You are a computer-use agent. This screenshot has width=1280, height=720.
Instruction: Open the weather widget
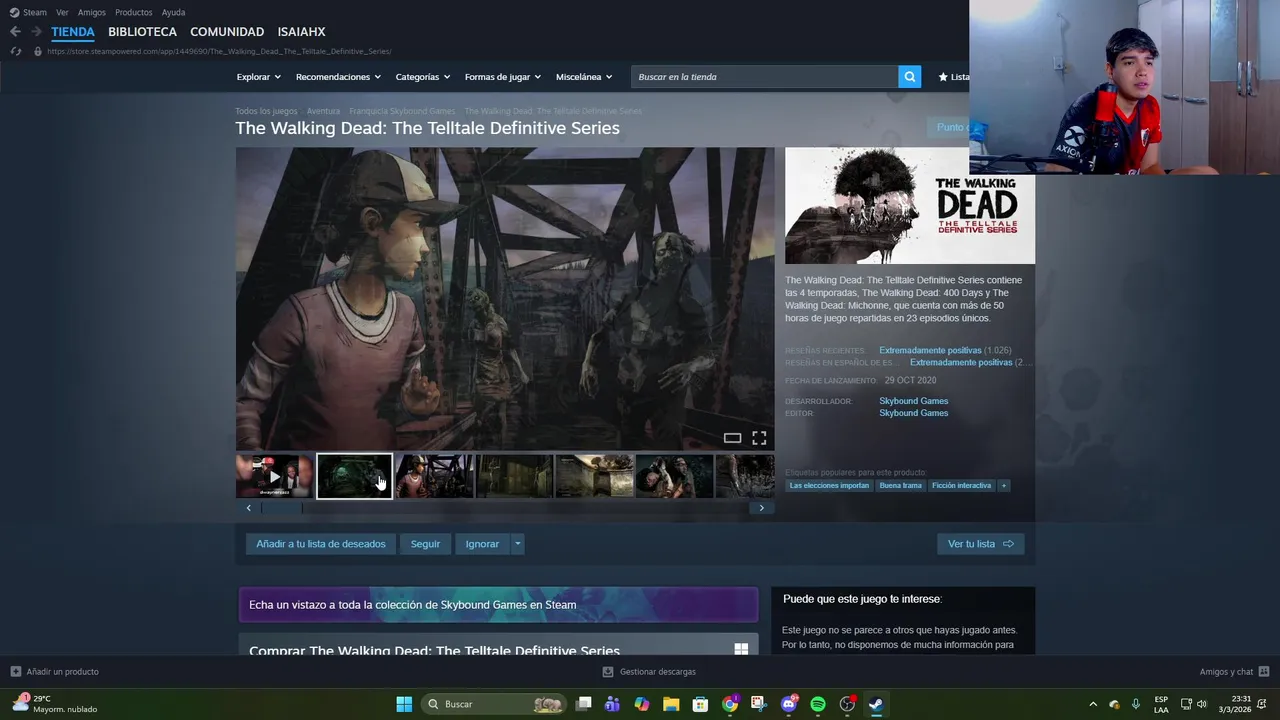coord(55,704)
